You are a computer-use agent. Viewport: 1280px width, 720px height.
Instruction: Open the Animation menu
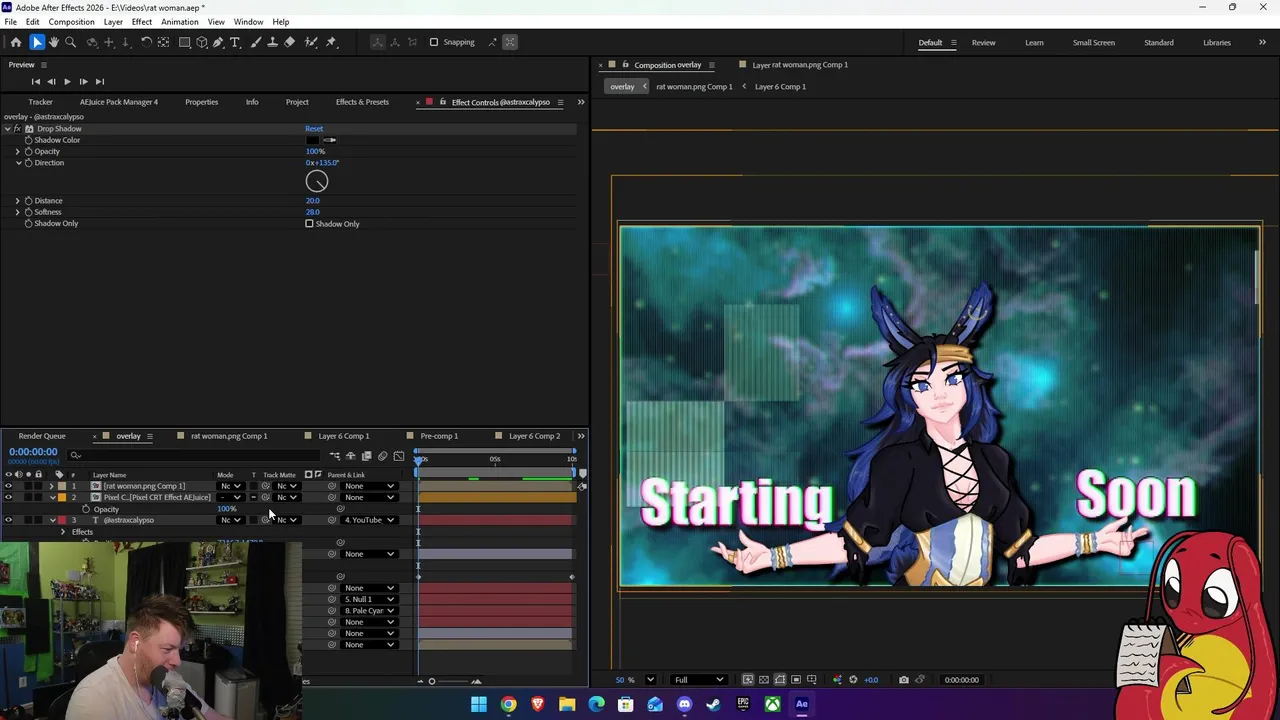(x=179, y=22)
